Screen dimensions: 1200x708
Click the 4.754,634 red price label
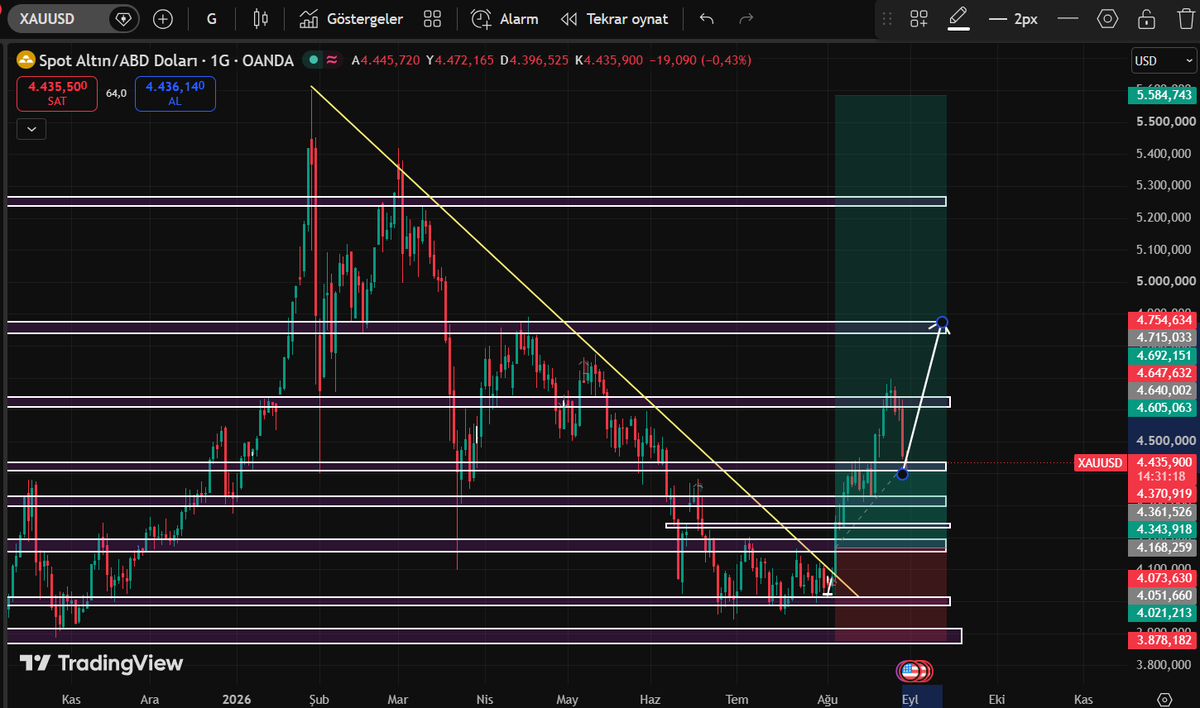pyautogui.click(x=1163, y=320)
